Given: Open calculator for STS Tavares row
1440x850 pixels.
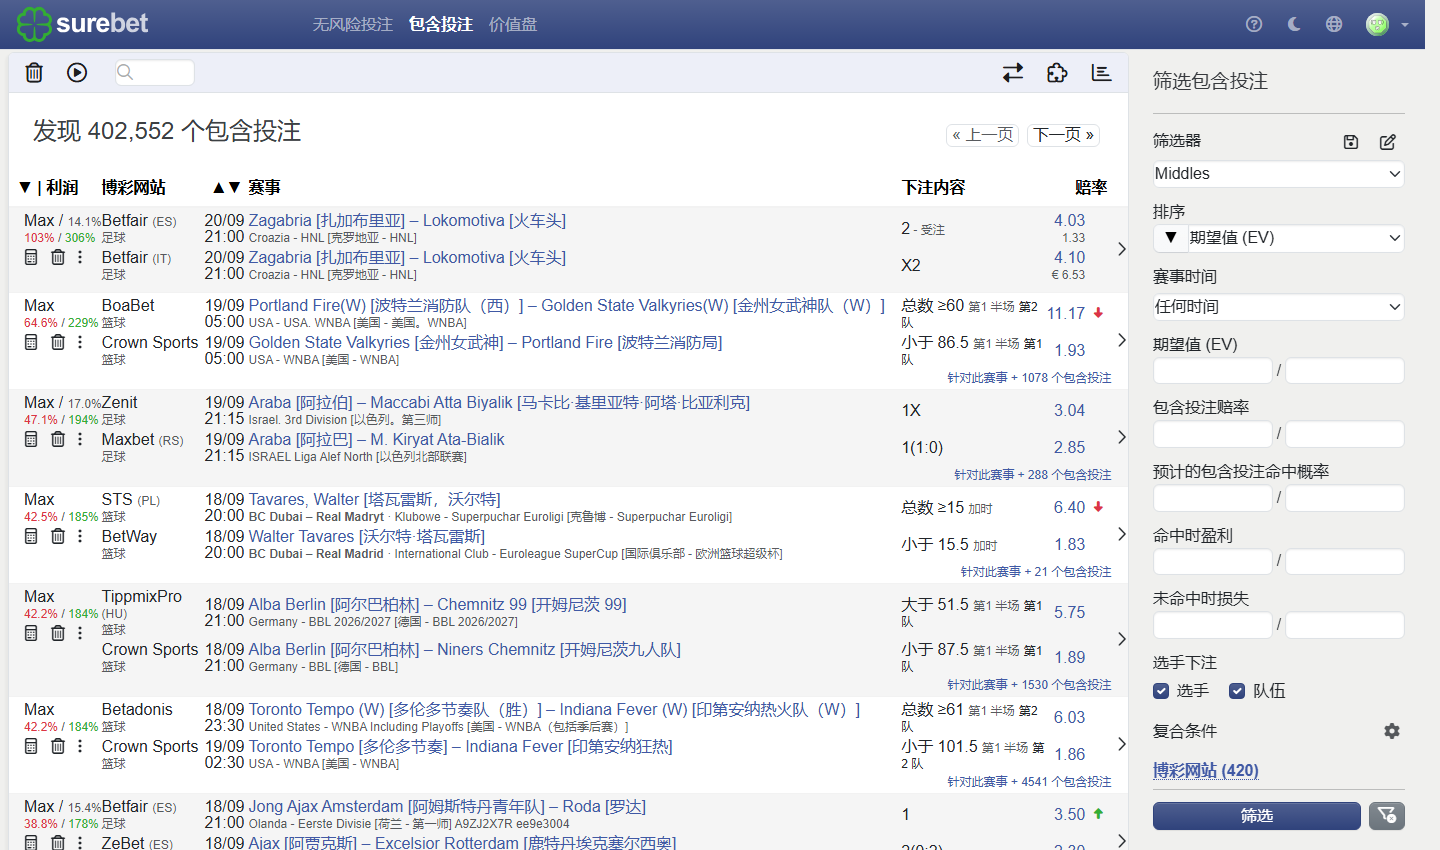Looking at the screenshot, I should (x=31, y=536).
